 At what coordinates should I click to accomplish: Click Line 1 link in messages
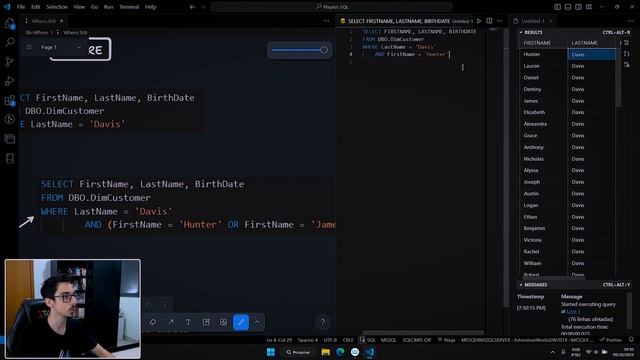click(573, 311)
